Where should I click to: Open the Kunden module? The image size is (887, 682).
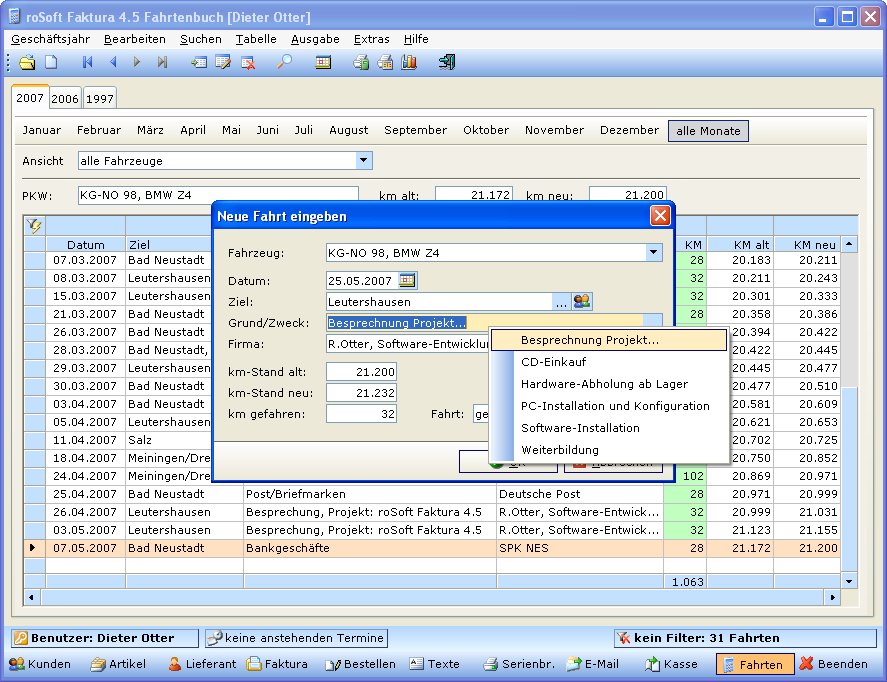click(x=40, y=664)
